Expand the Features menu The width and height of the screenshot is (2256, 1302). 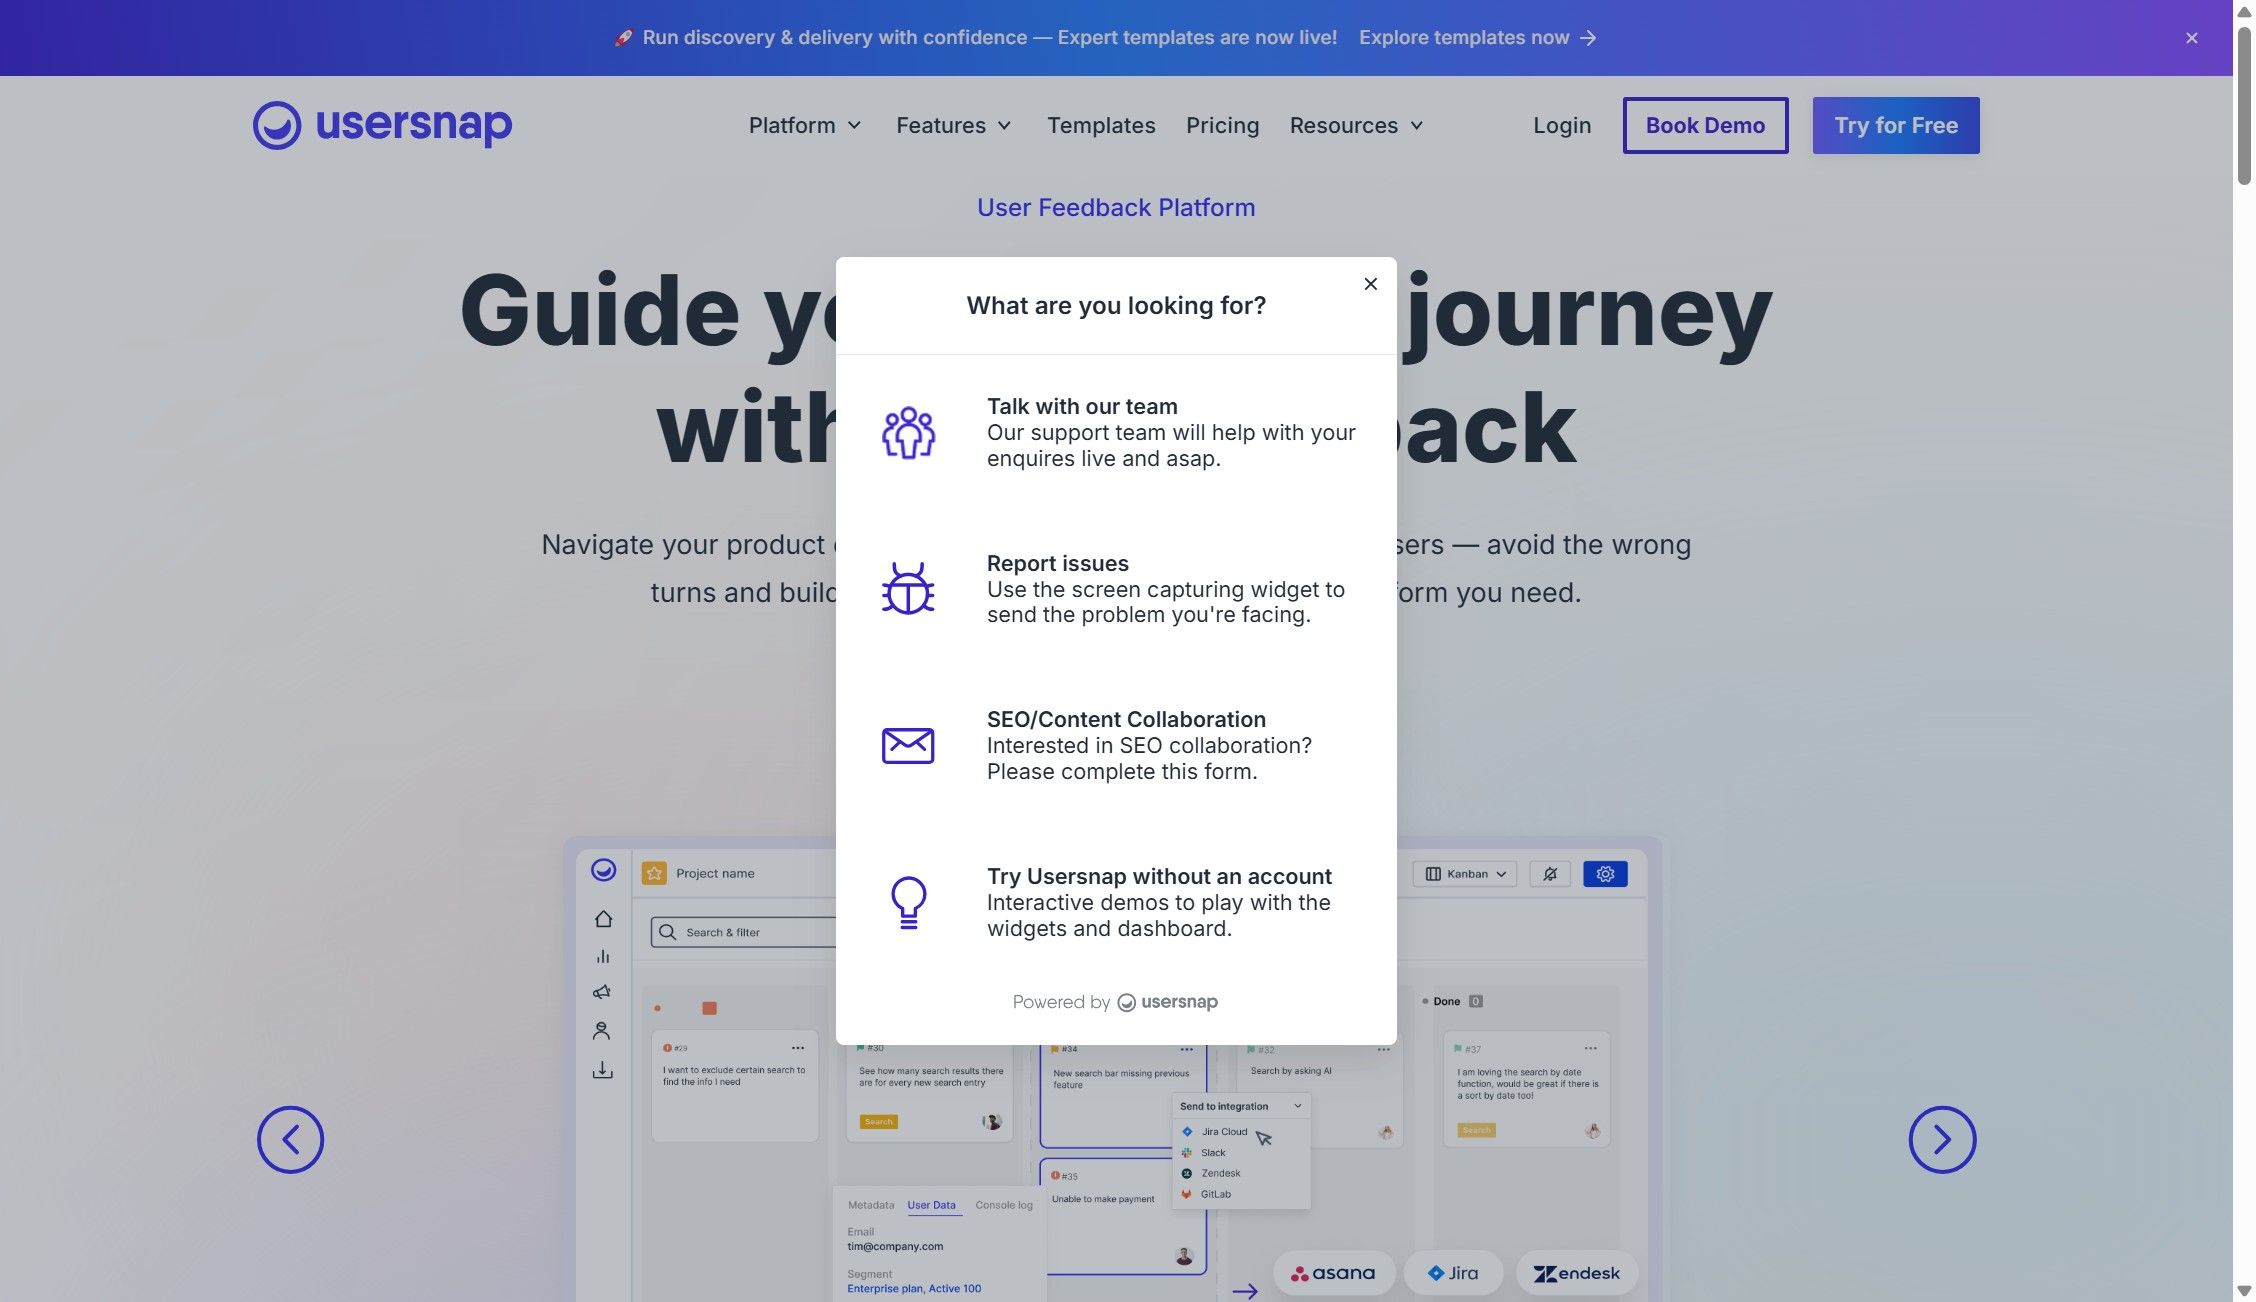coord(953,125)
